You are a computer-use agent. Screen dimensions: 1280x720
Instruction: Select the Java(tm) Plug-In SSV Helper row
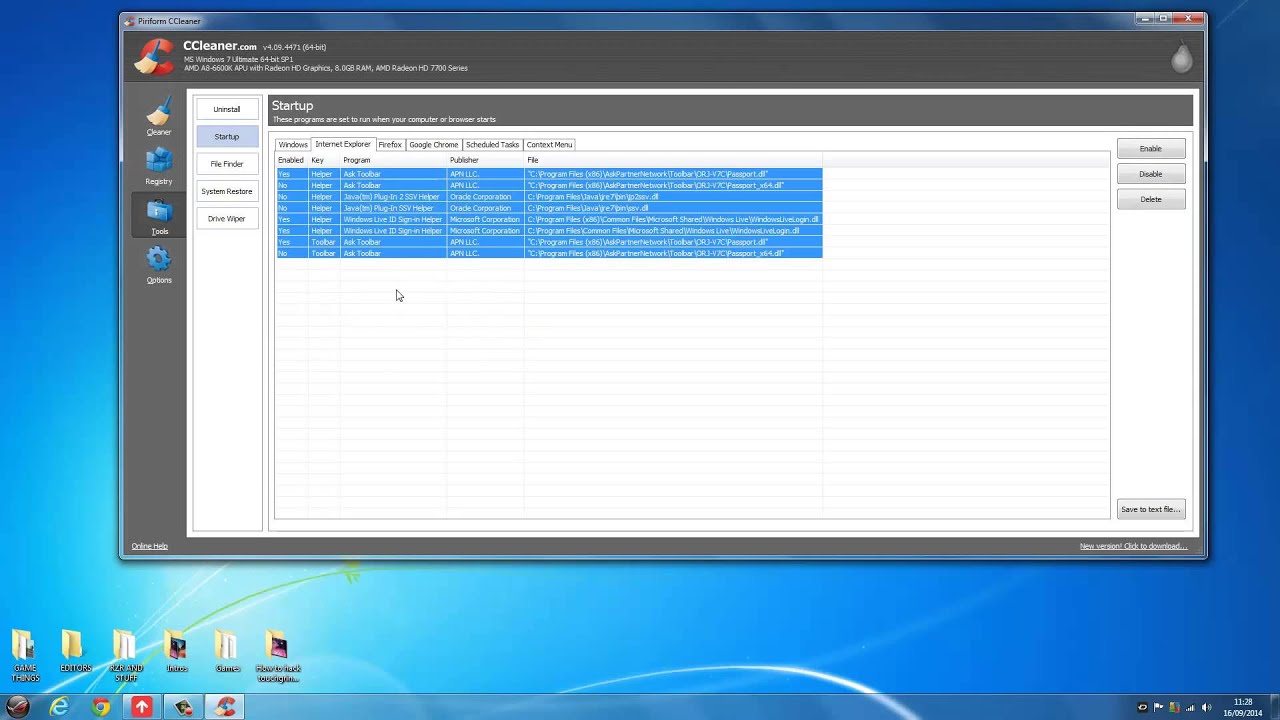pos(549,208)
